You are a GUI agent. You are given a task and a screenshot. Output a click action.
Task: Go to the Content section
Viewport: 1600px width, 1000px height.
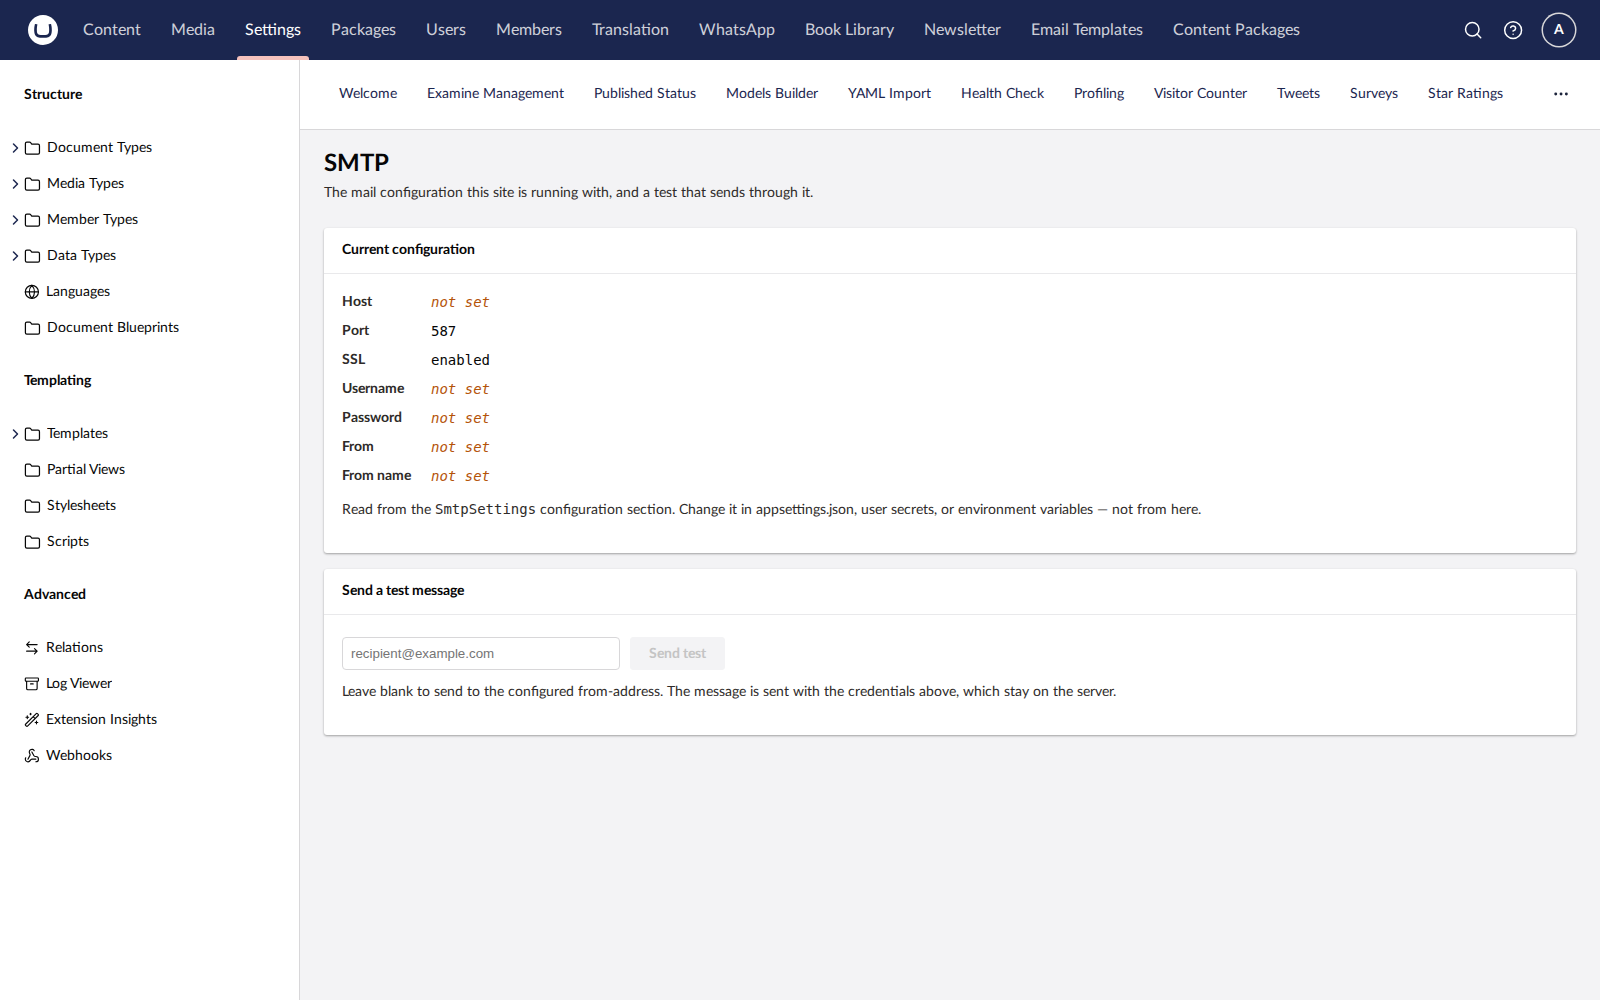(x=112, y=30)
